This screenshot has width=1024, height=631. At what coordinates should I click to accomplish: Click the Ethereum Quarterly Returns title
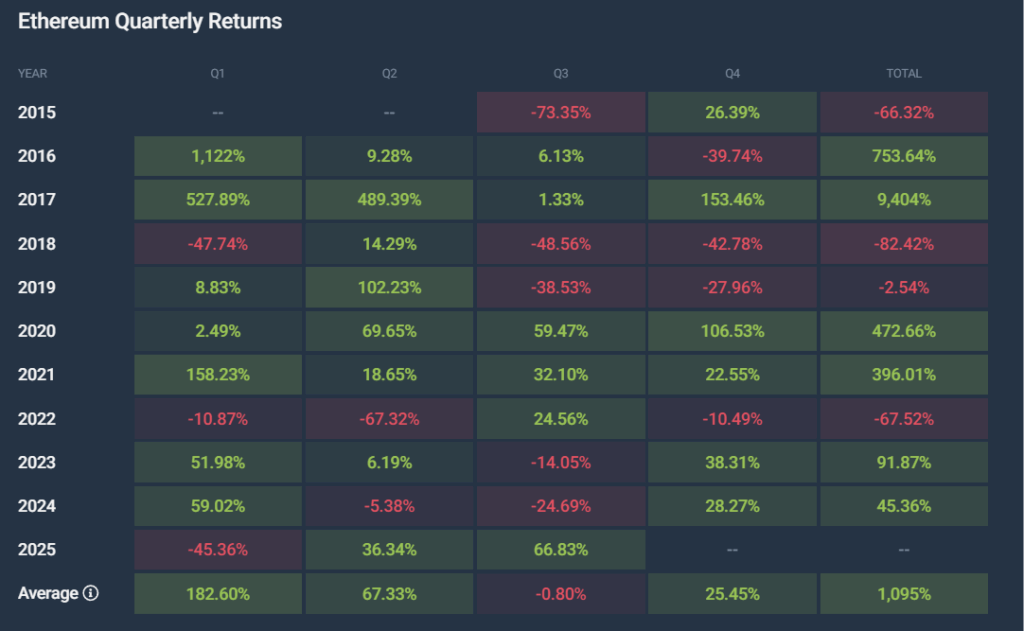click(x=150, y=21)
